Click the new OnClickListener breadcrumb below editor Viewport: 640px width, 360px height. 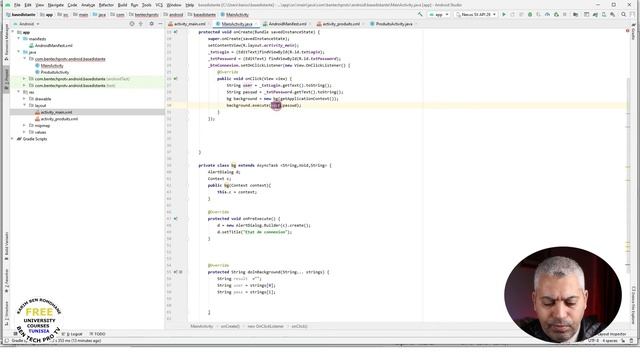click(265, 327)
